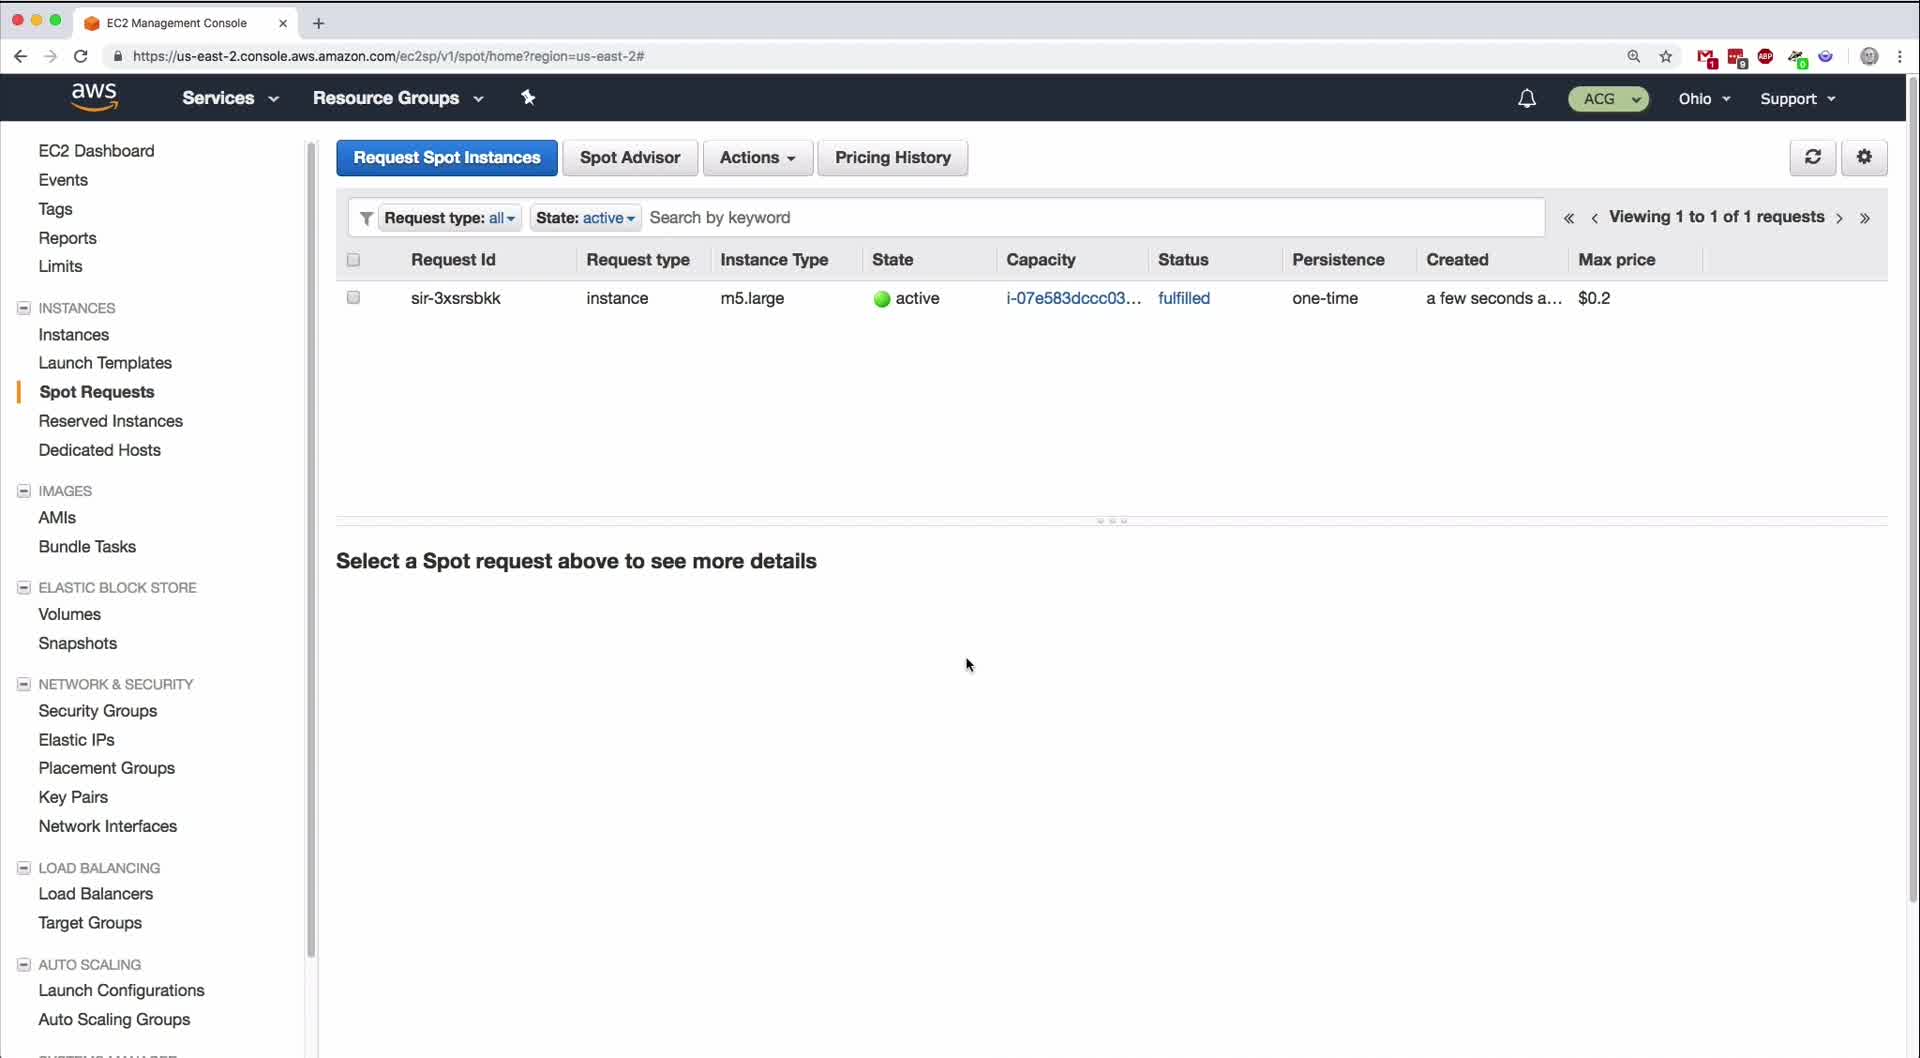This screenshot has width=1920, height=1058.
Task: Refresh the Spot requests list
Action: 1812,157
